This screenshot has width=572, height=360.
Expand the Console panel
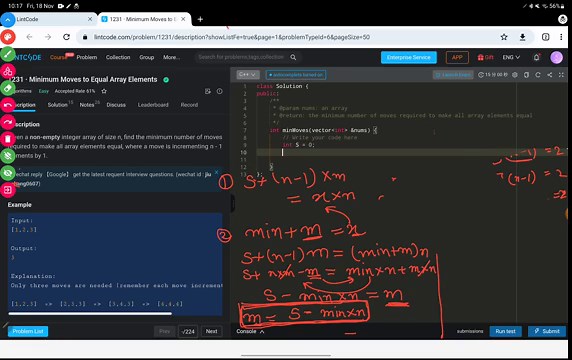[250, 331]
